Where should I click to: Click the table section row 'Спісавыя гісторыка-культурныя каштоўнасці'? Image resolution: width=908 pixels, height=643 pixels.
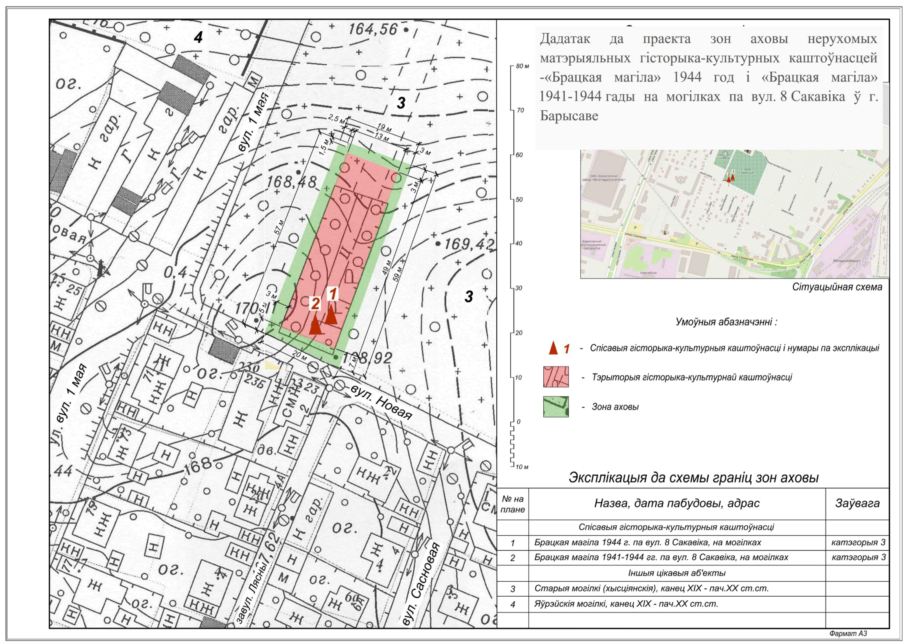[676, 527]
